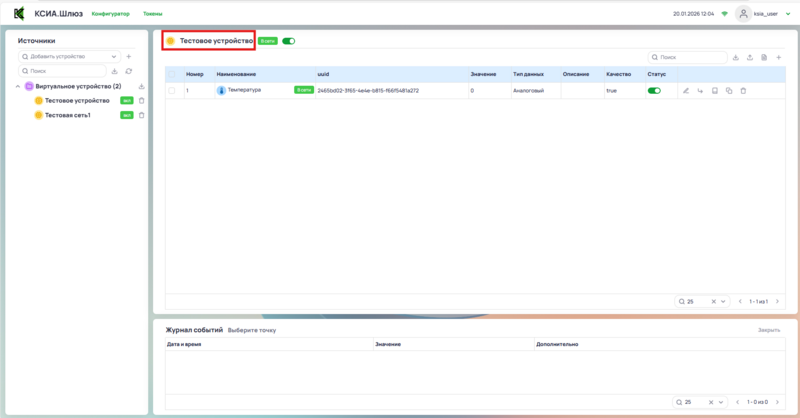Click the edit pencil icon in Температура row
Image resolution: width=800 pixels, height=418 pixels.
[x=686, y=91]
